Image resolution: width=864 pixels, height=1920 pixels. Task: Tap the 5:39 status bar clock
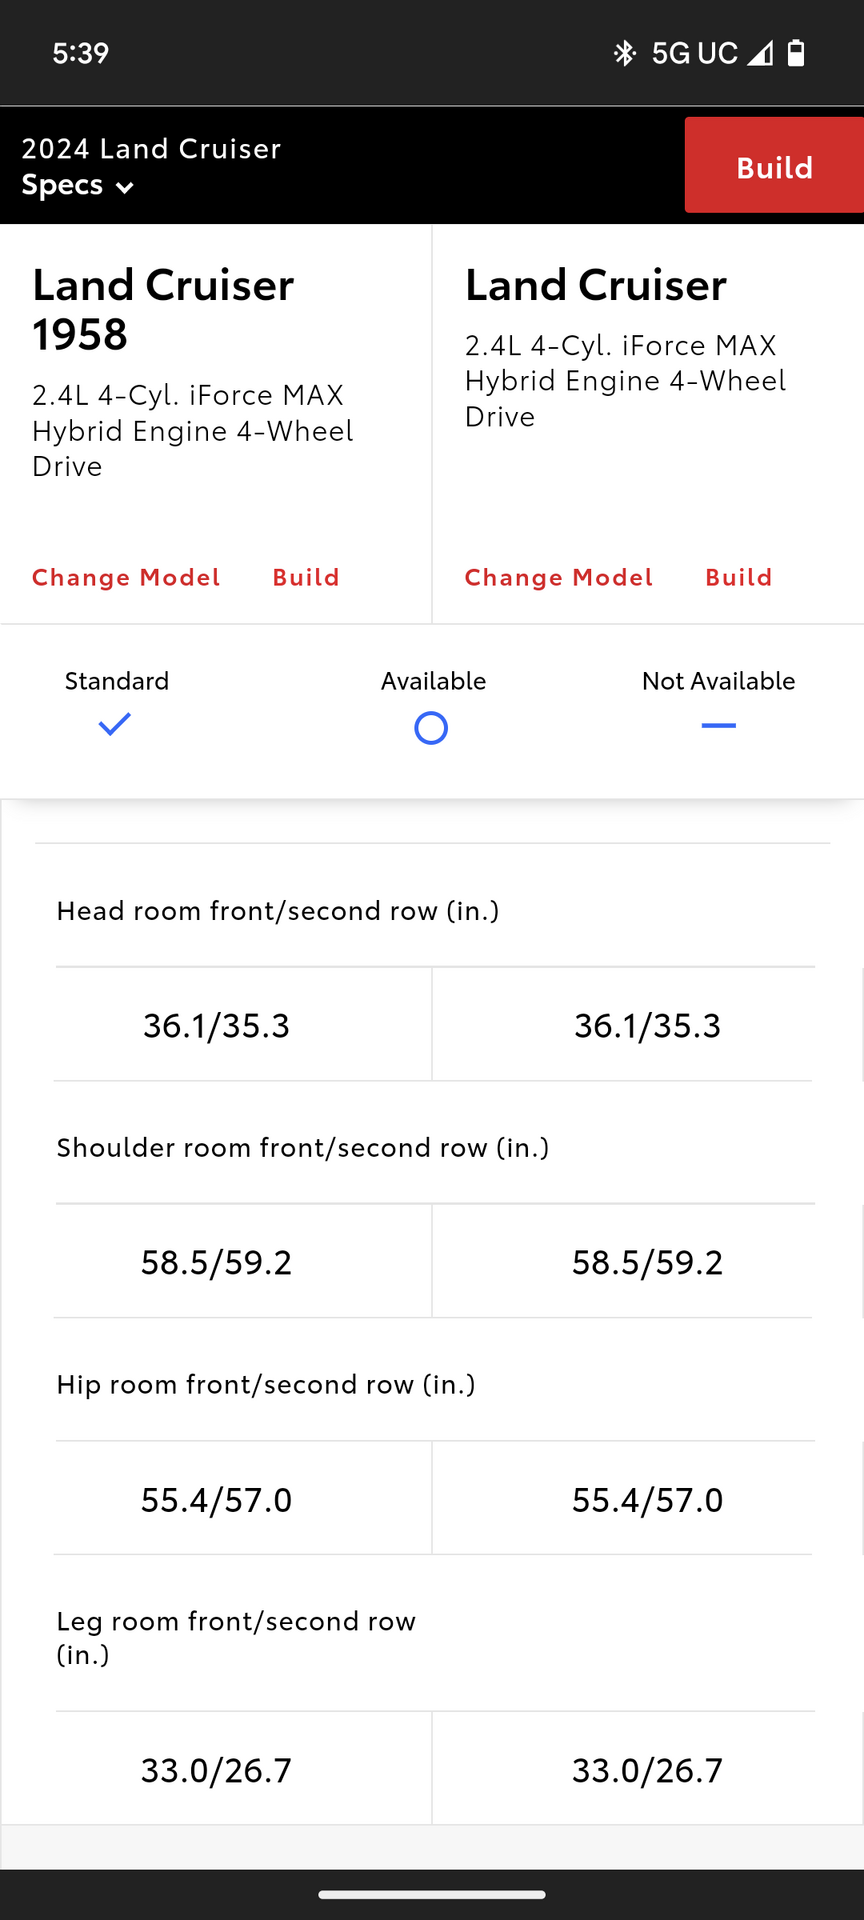80,53
